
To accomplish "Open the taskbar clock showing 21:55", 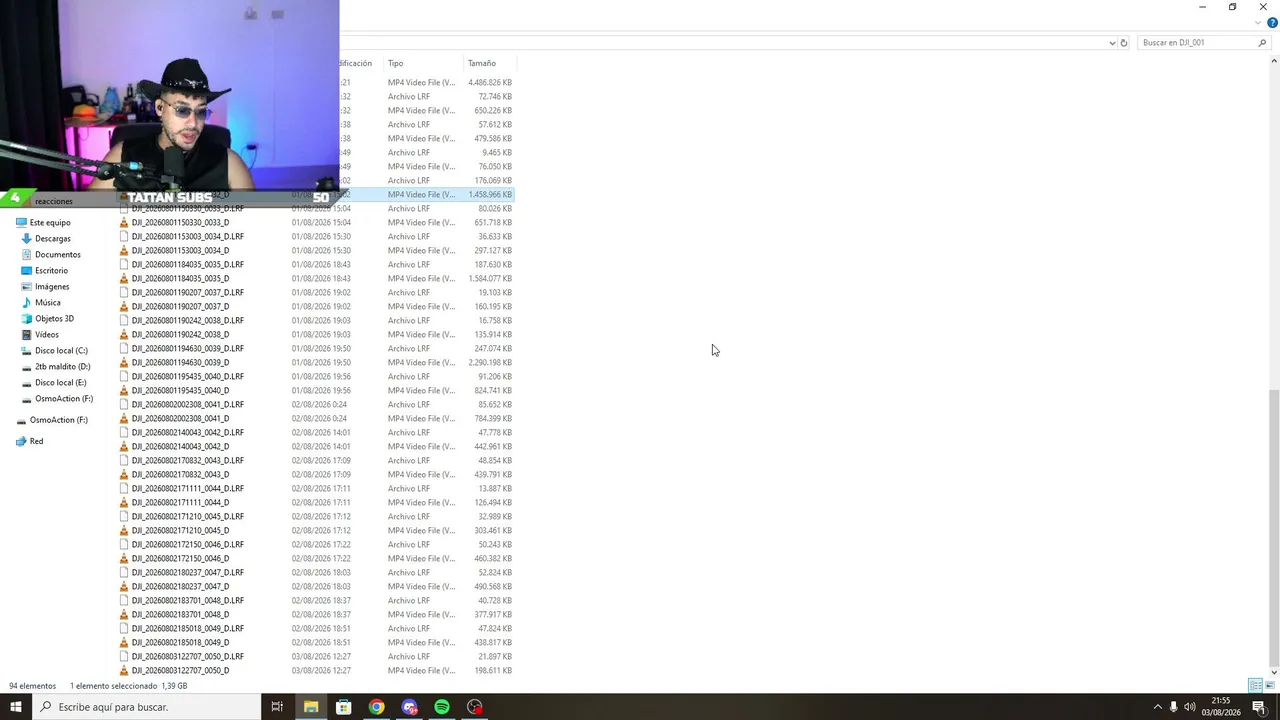I will tap(1221, 707).
